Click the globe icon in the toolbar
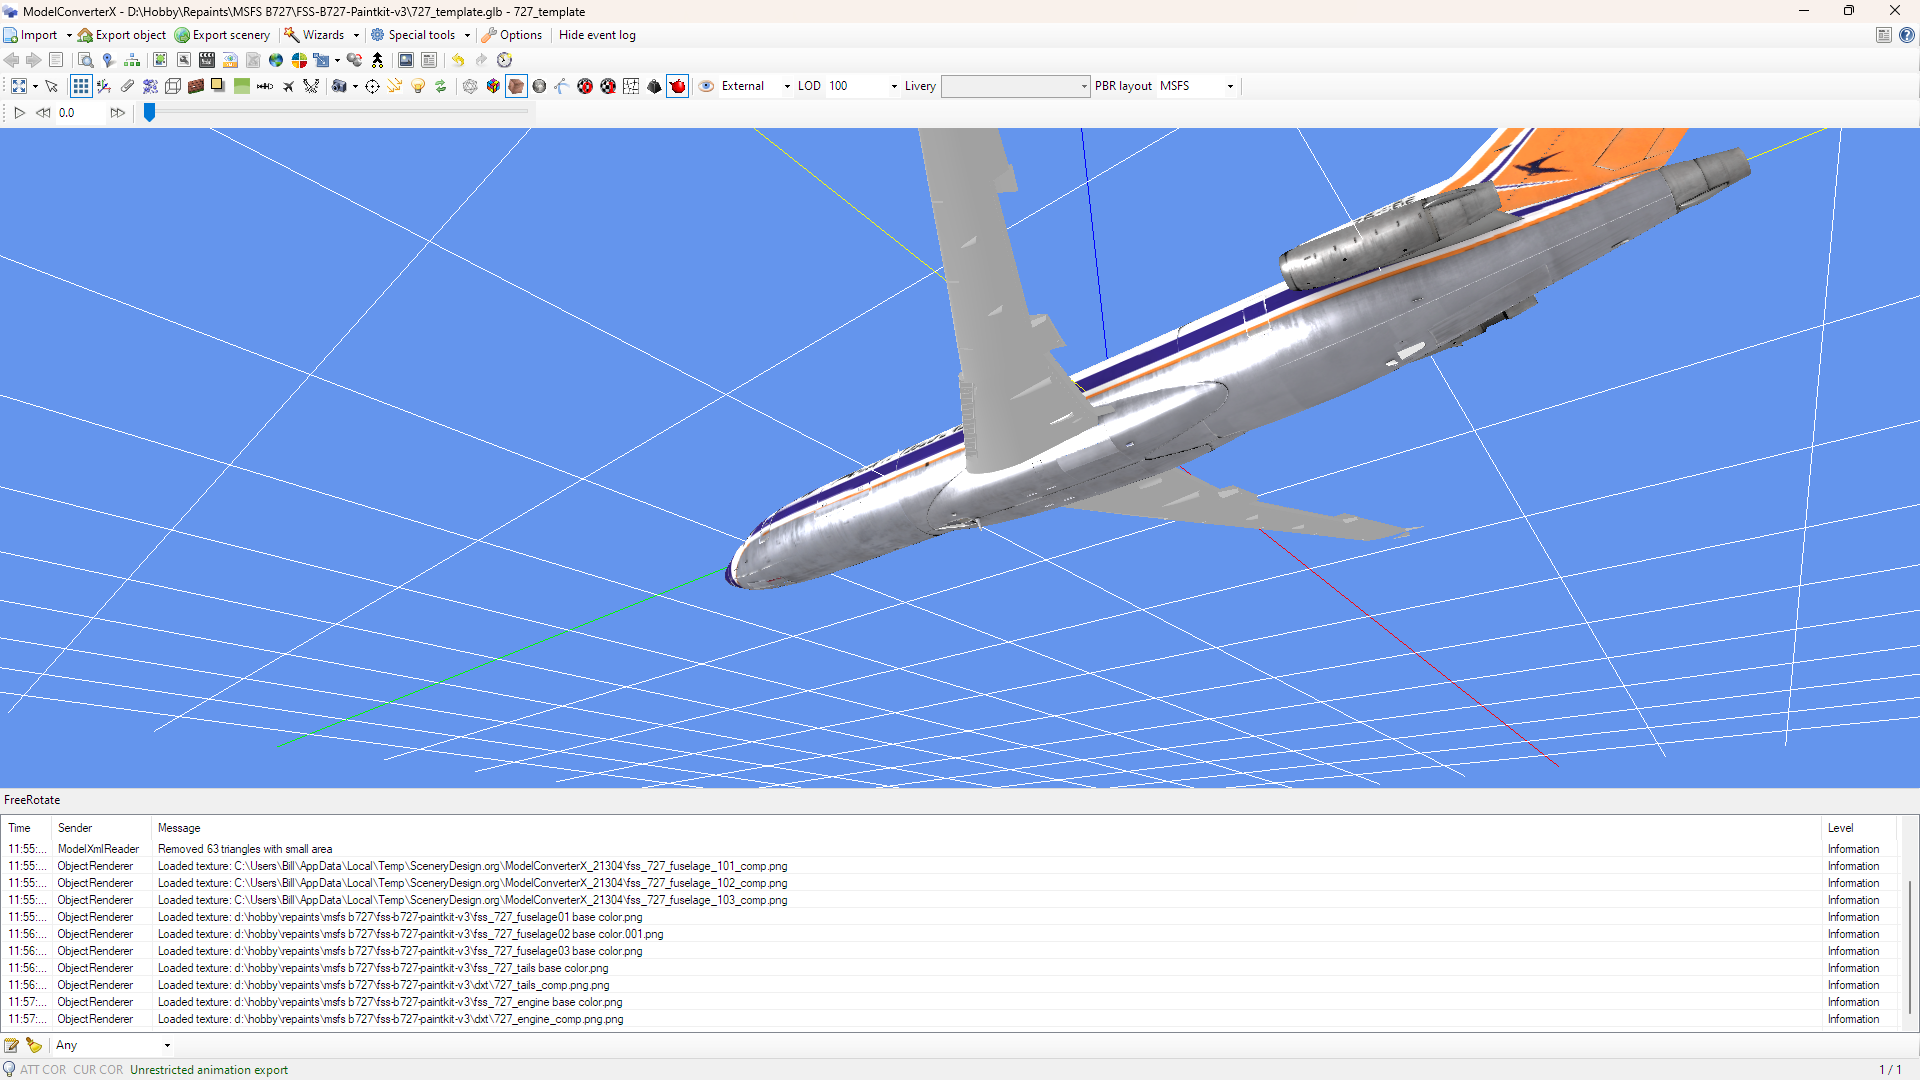The image size is (1920, 1080). tap(276, 60)
